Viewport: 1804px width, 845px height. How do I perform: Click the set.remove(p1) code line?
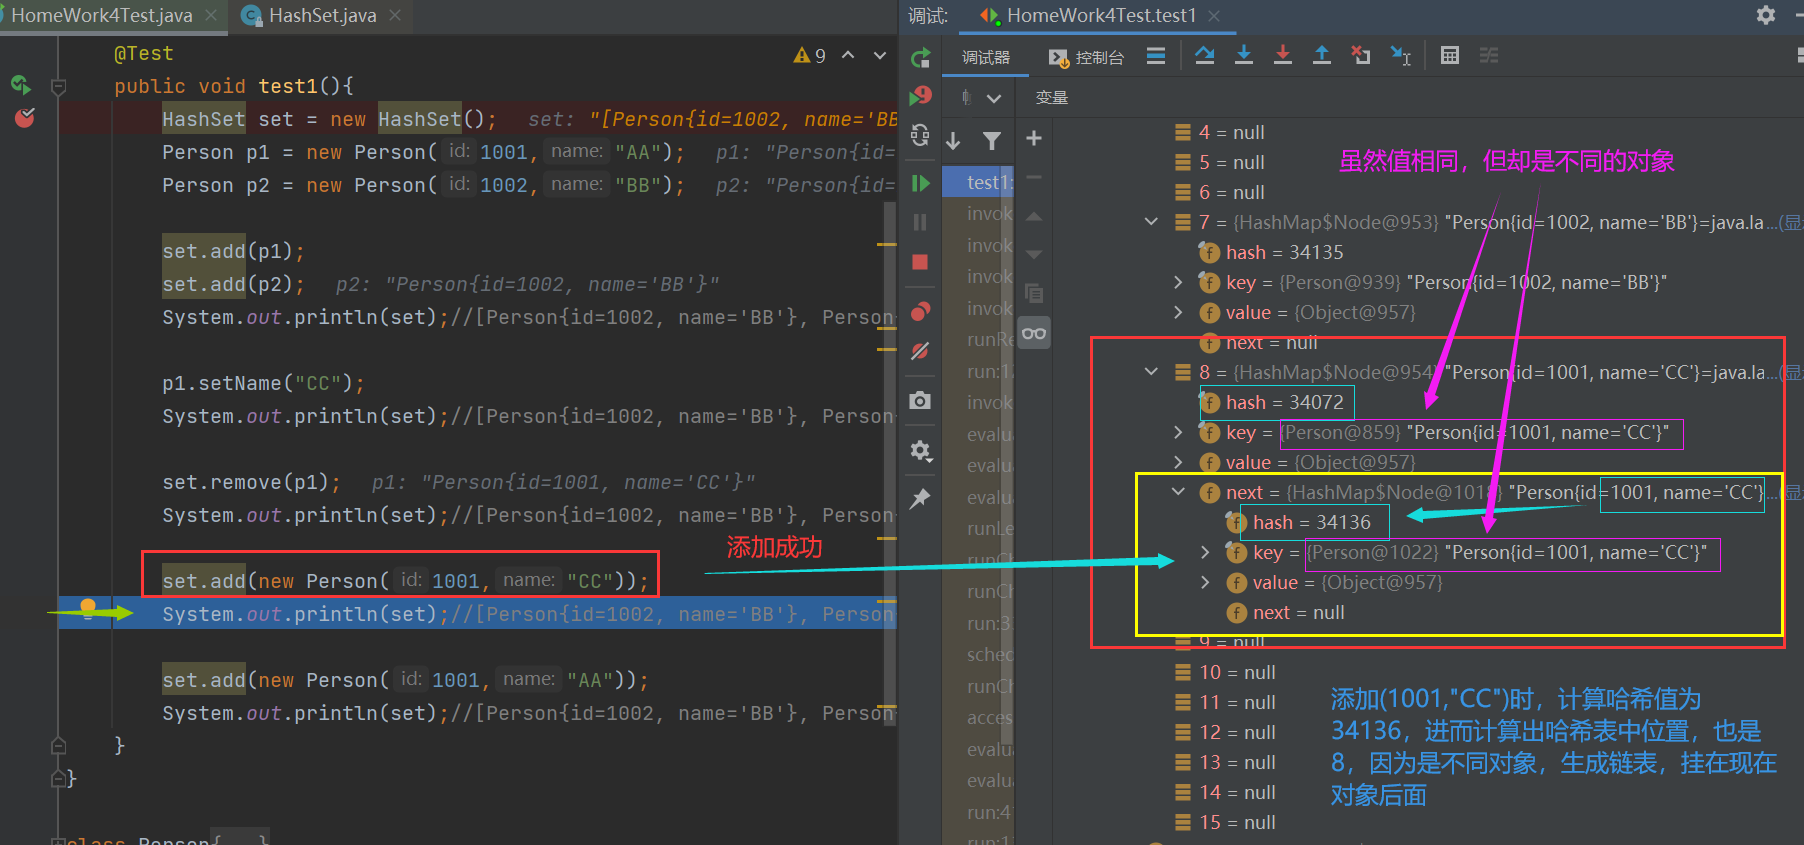click(x=251, y=482)
